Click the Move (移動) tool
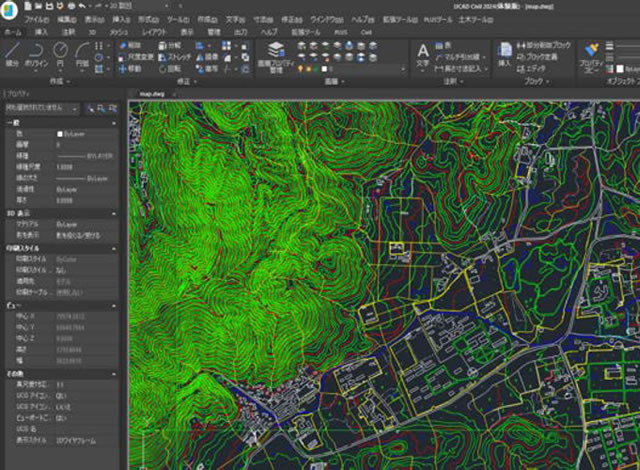640x470 pixels. point(130,69)
